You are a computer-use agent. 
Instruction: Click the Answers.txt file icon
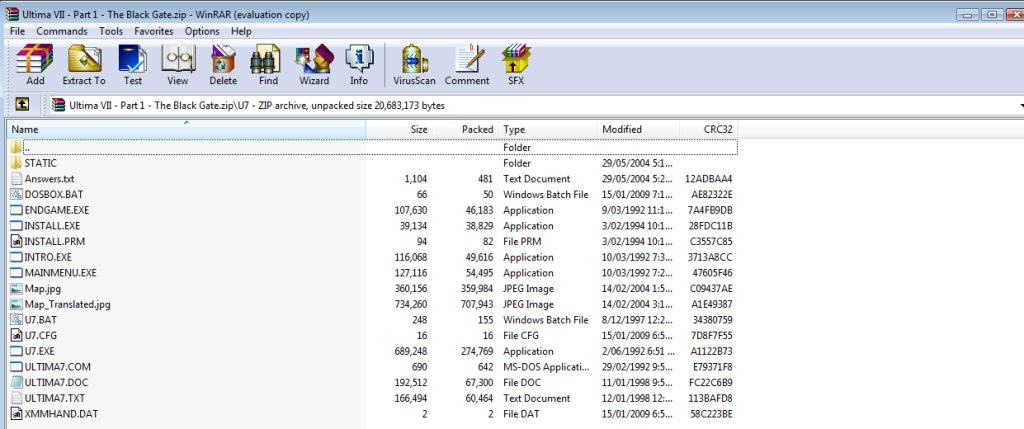pos(17,179)
